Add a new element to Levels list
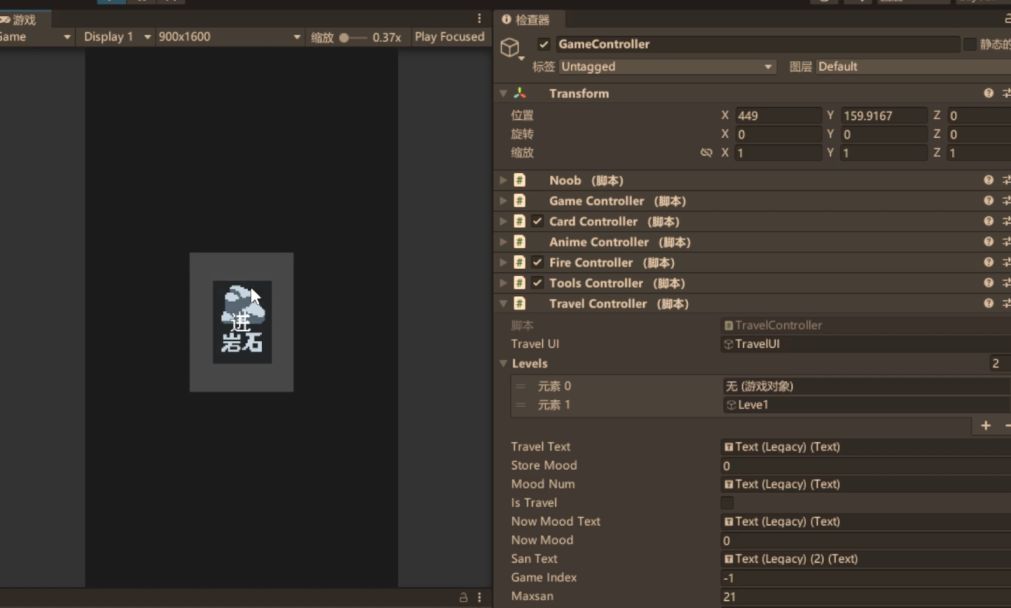1011x608 pixels. point(985,426)
